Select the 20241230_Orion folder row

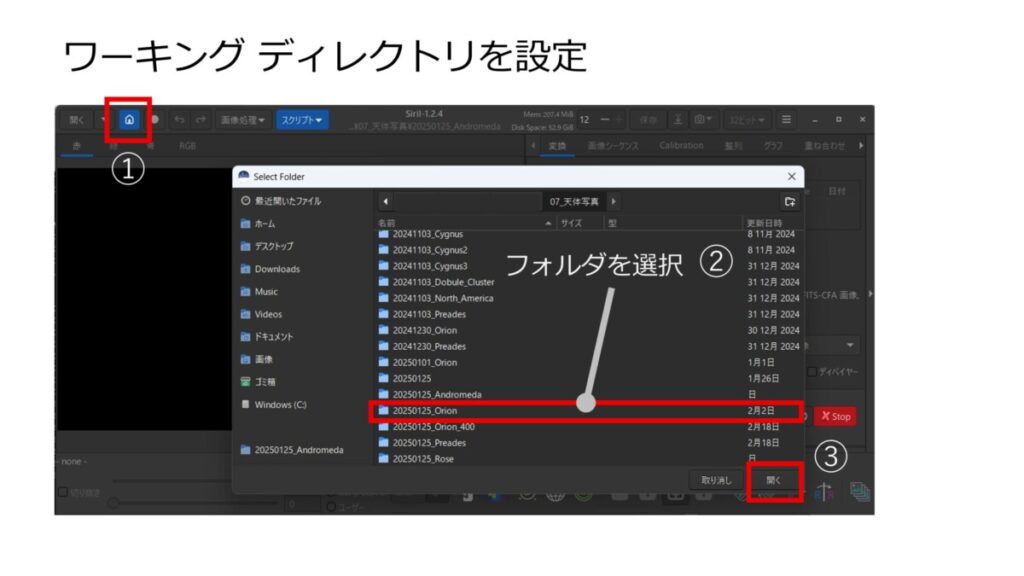pos(587,330)
